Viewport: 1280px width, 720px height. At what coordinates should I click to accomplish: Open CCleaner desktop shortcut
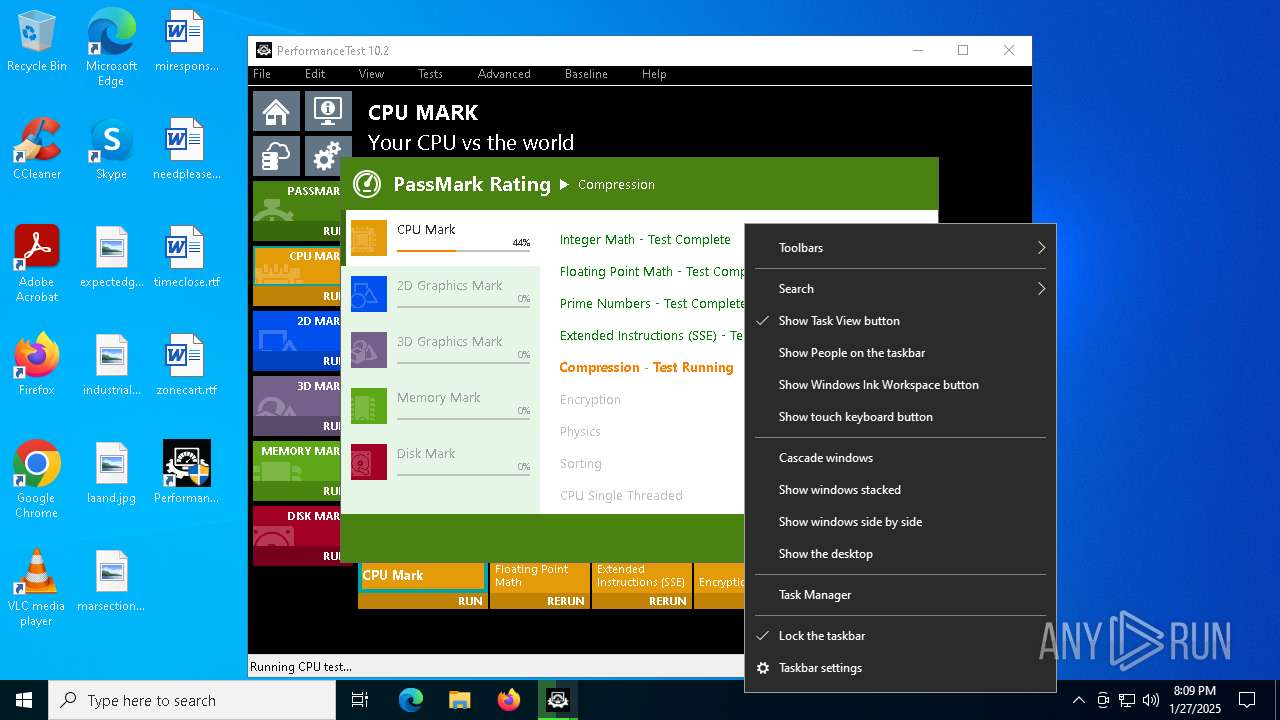coord(37,149)
